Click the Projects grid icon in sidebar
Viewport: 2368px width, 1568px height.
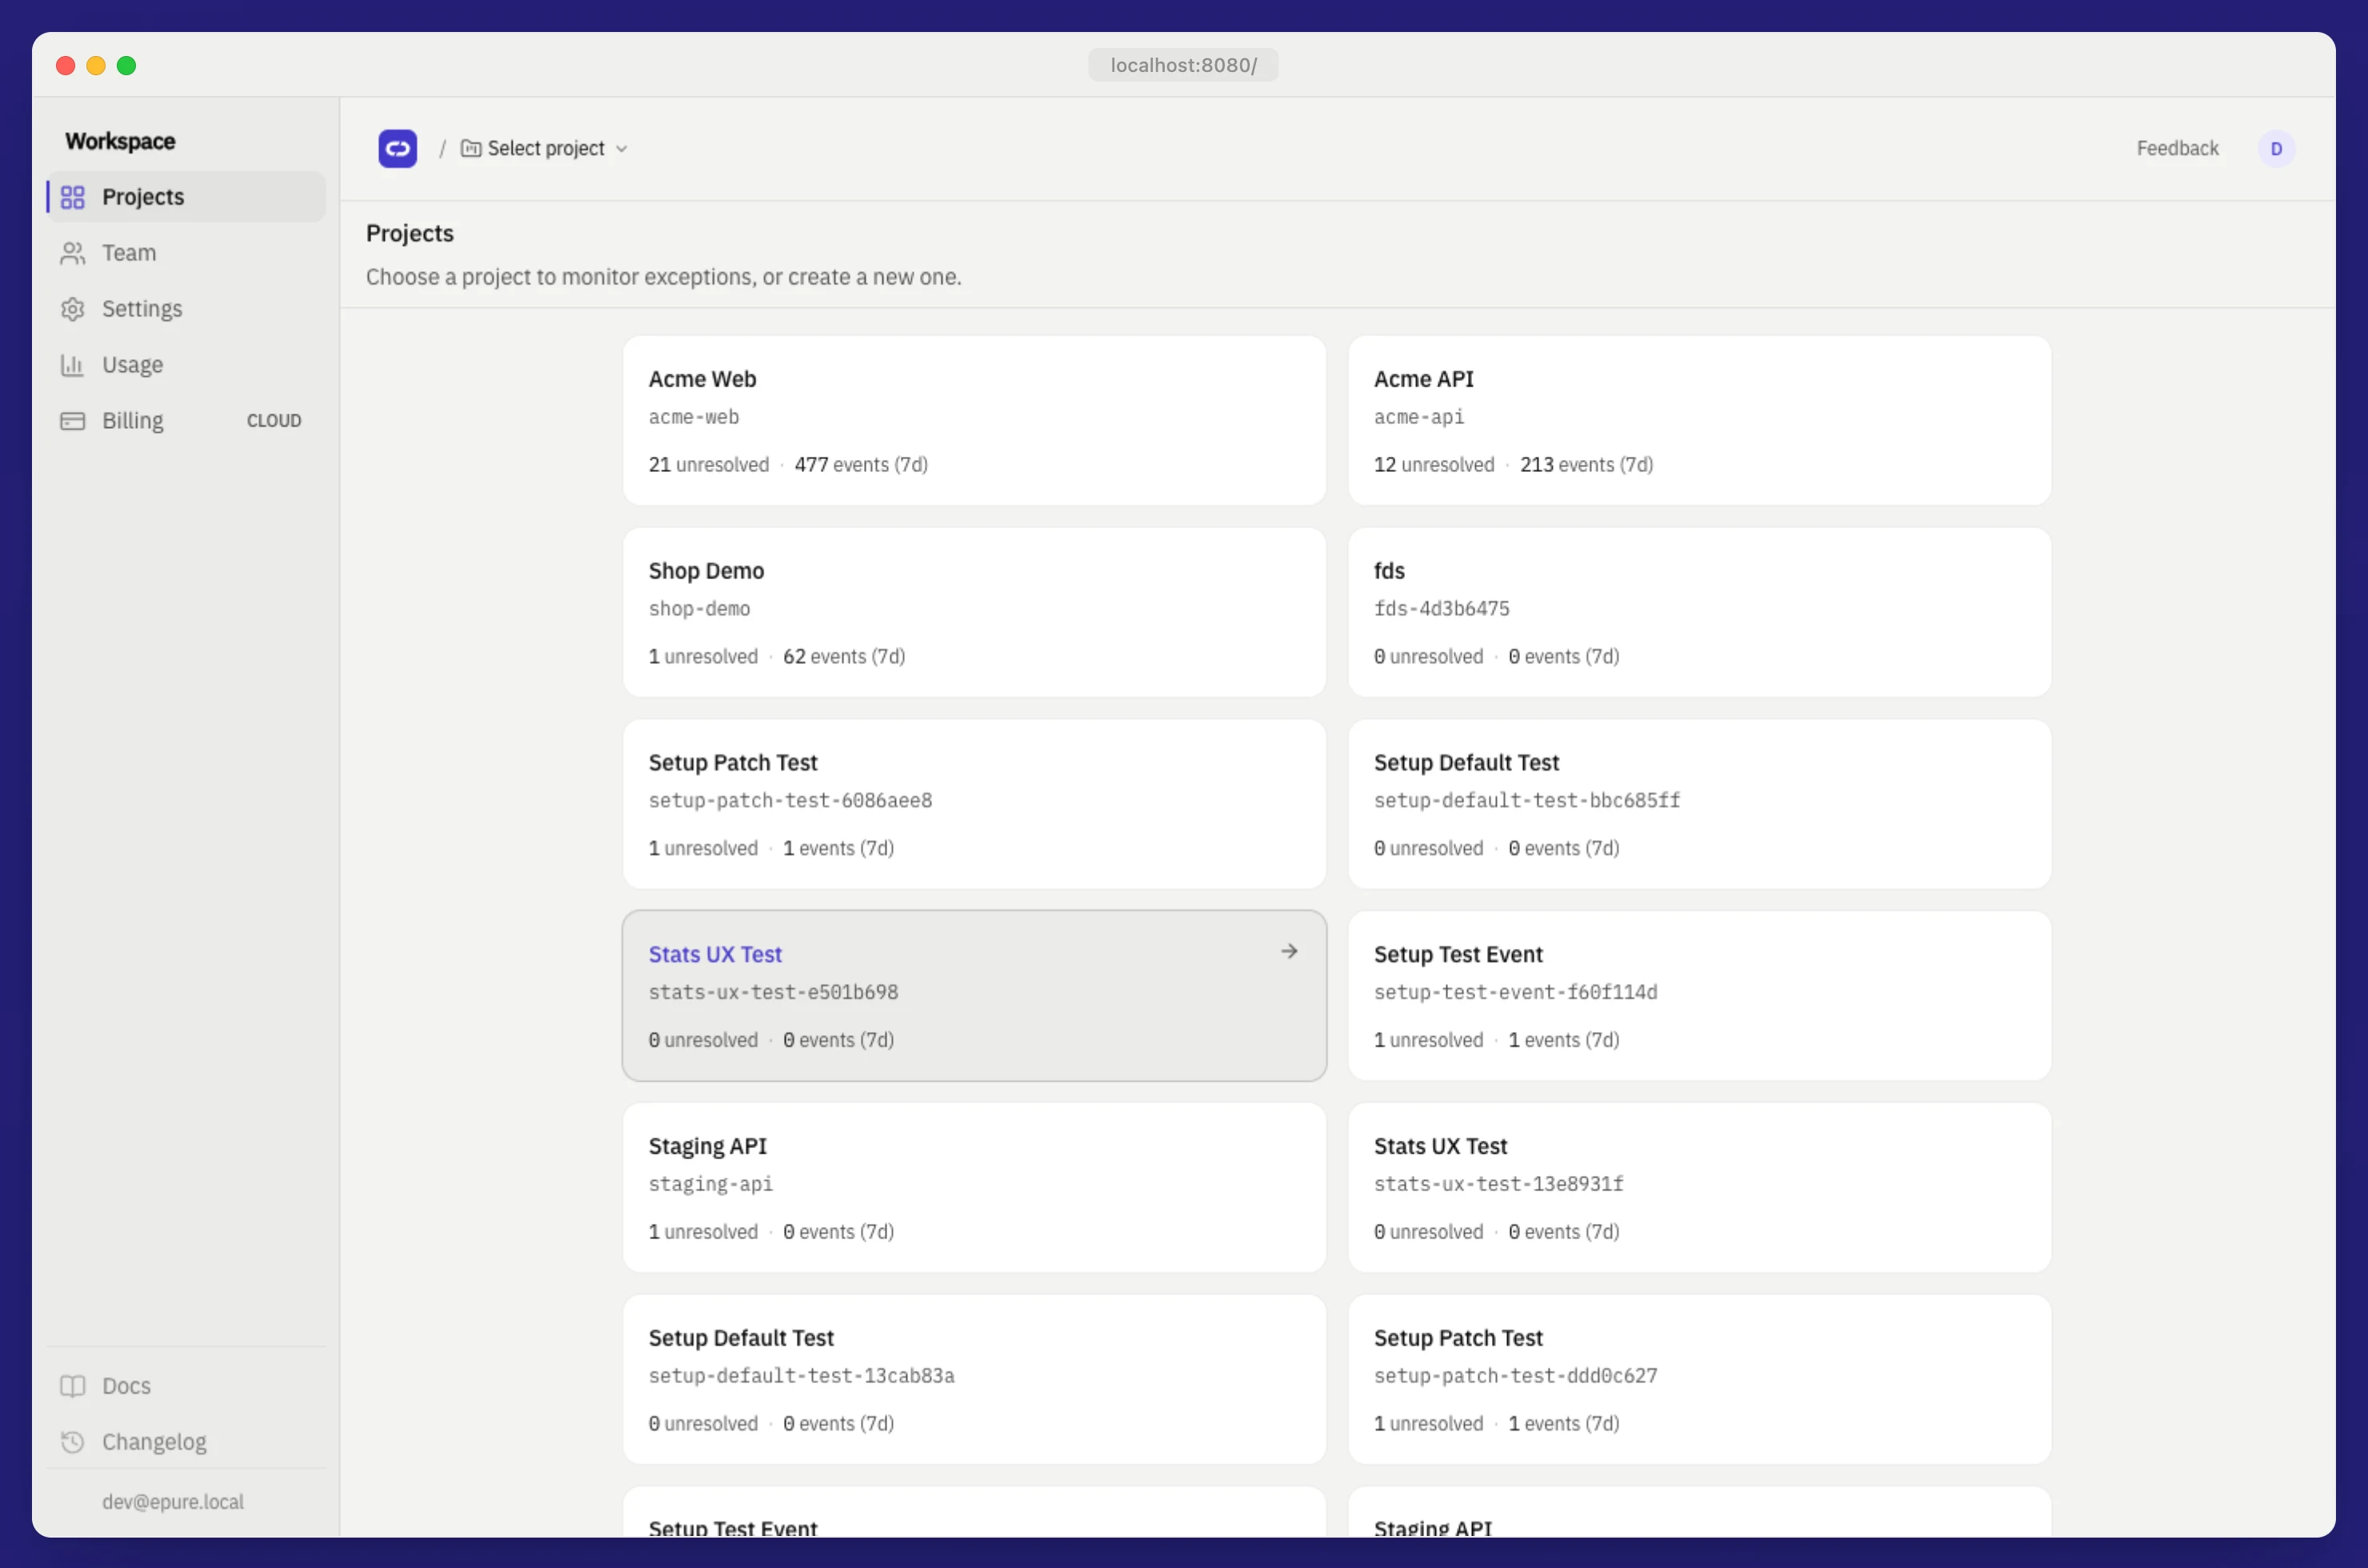tap(72, 197)
